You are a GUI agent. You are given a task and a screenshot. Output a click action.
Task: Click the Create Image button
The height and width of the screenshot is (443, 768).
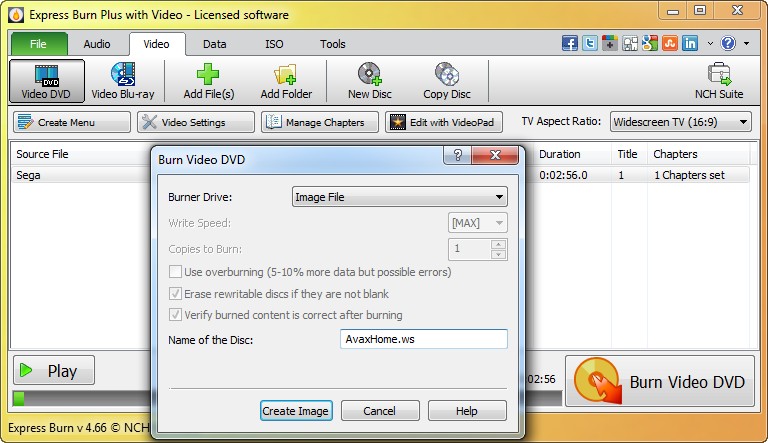(x=296, y=411)
